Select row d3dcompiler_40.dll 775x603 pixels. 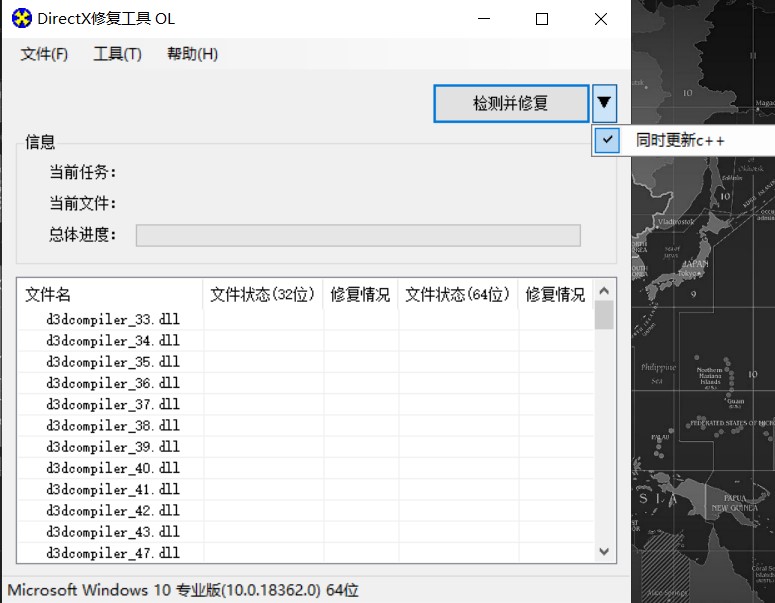pyautogui.click(x=305, y=468)
